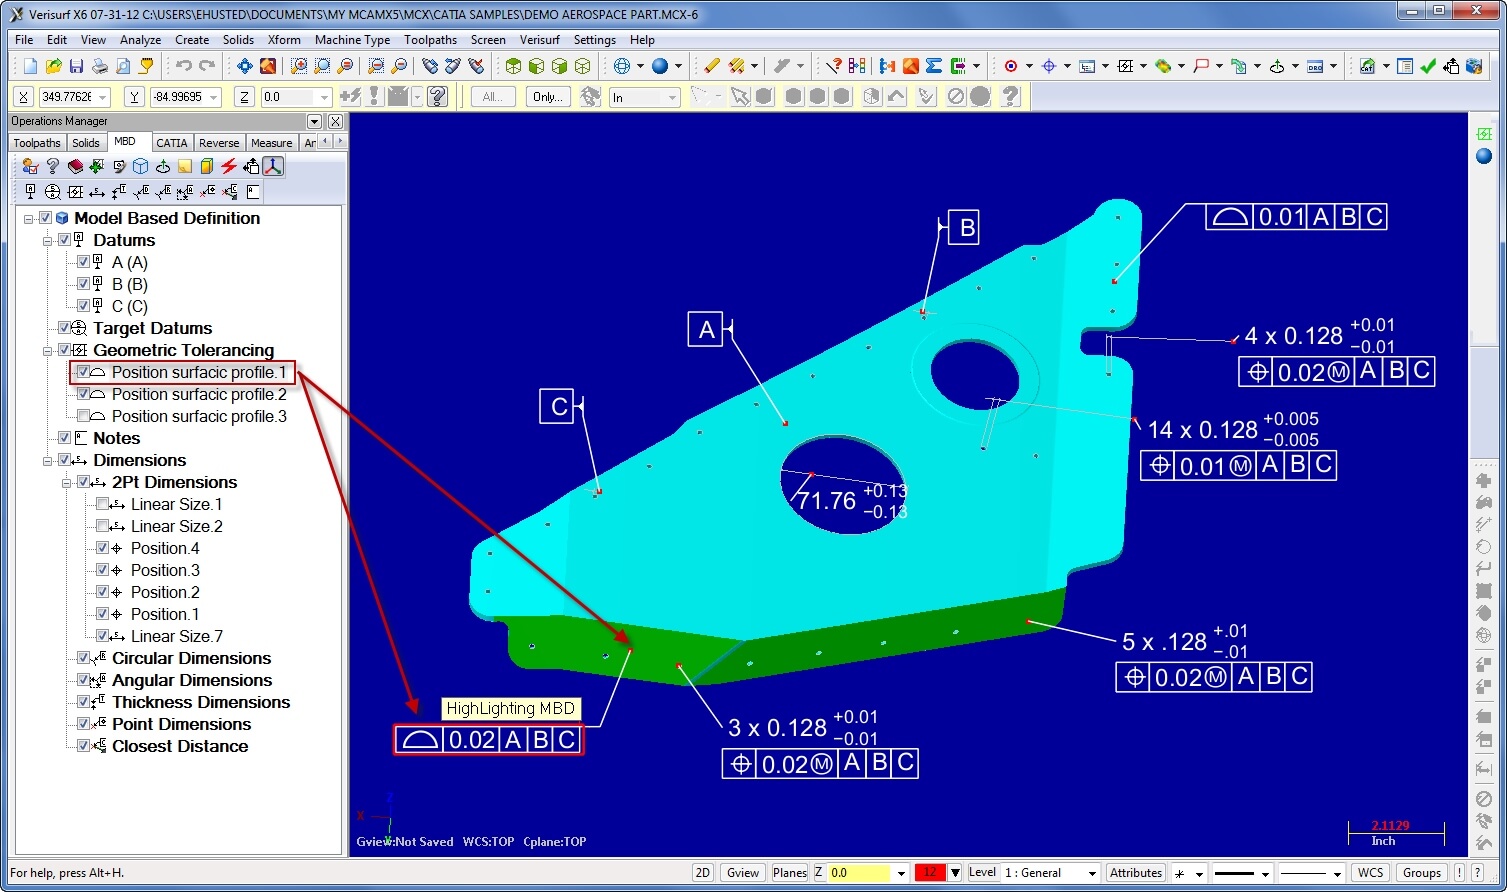This screenshot has width=1507, height=892.
Task: Select Position surfacic profile.1 tree item
Action: pos(198,372)
